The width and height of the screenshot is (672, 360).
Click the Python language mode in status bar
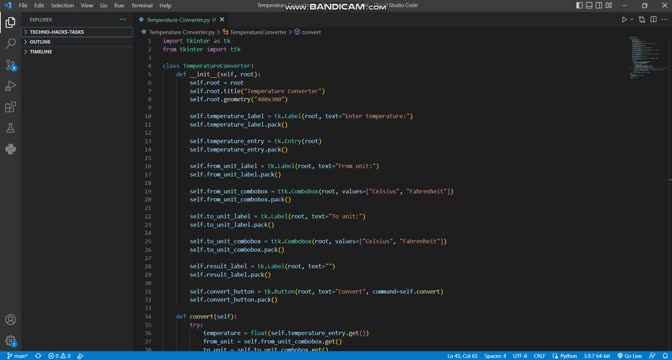point(564,356)
